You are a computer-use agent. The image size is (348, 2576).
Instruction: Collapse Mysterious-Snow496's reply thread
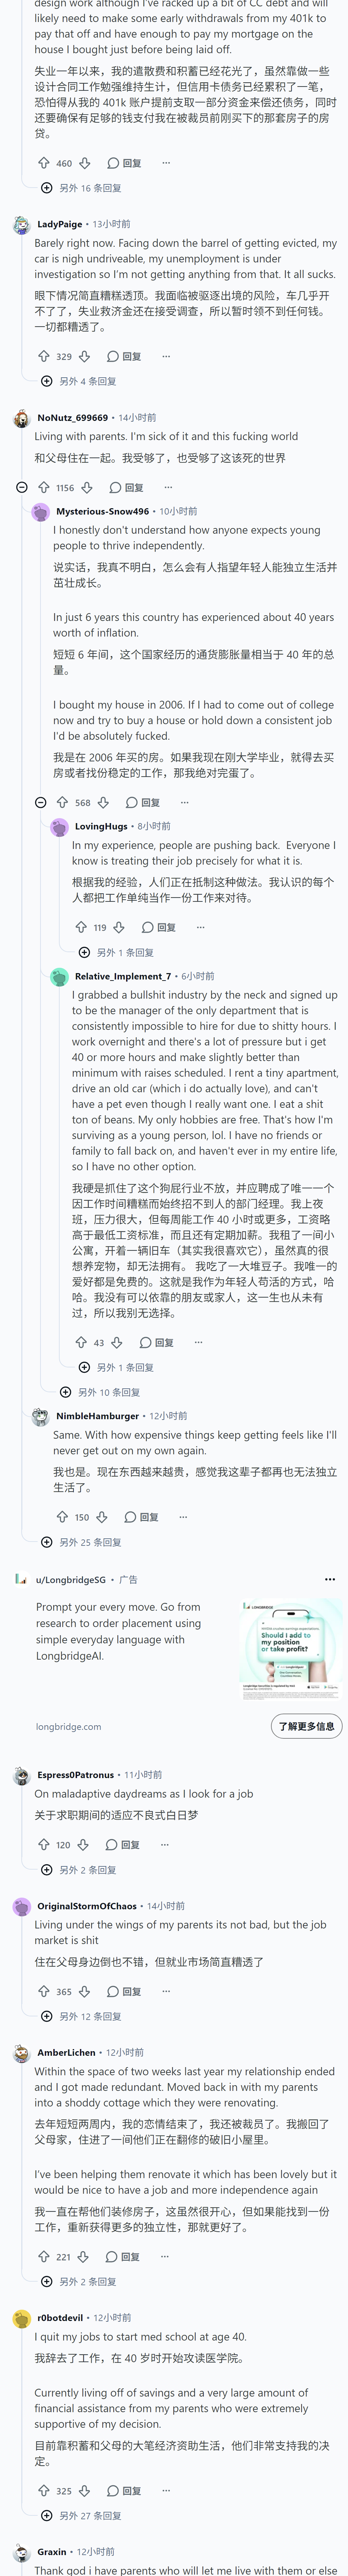[x=41, y=802]
